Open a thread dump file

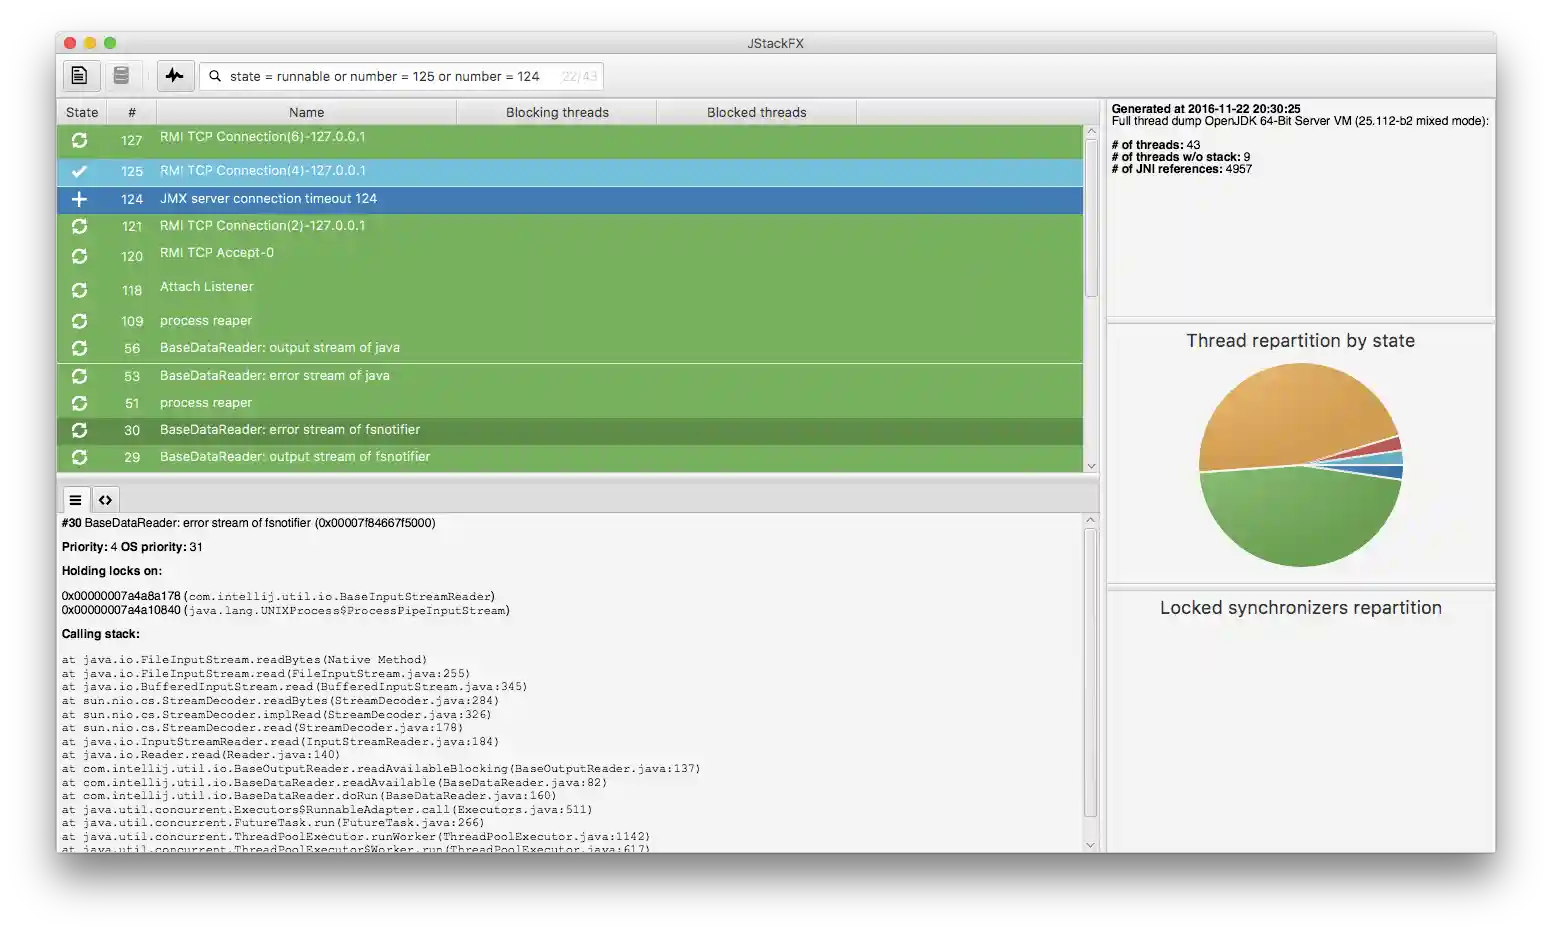pyautogui.click(x=80, y=75)
